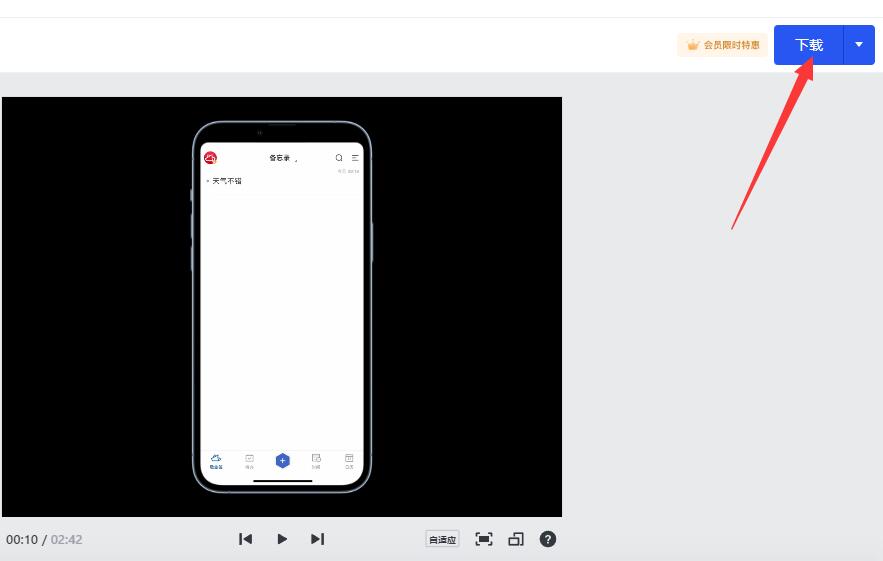Screen dimensions: 883x561
Task: Select the checklist tab next to cloud tab
Action: point(249,461)
